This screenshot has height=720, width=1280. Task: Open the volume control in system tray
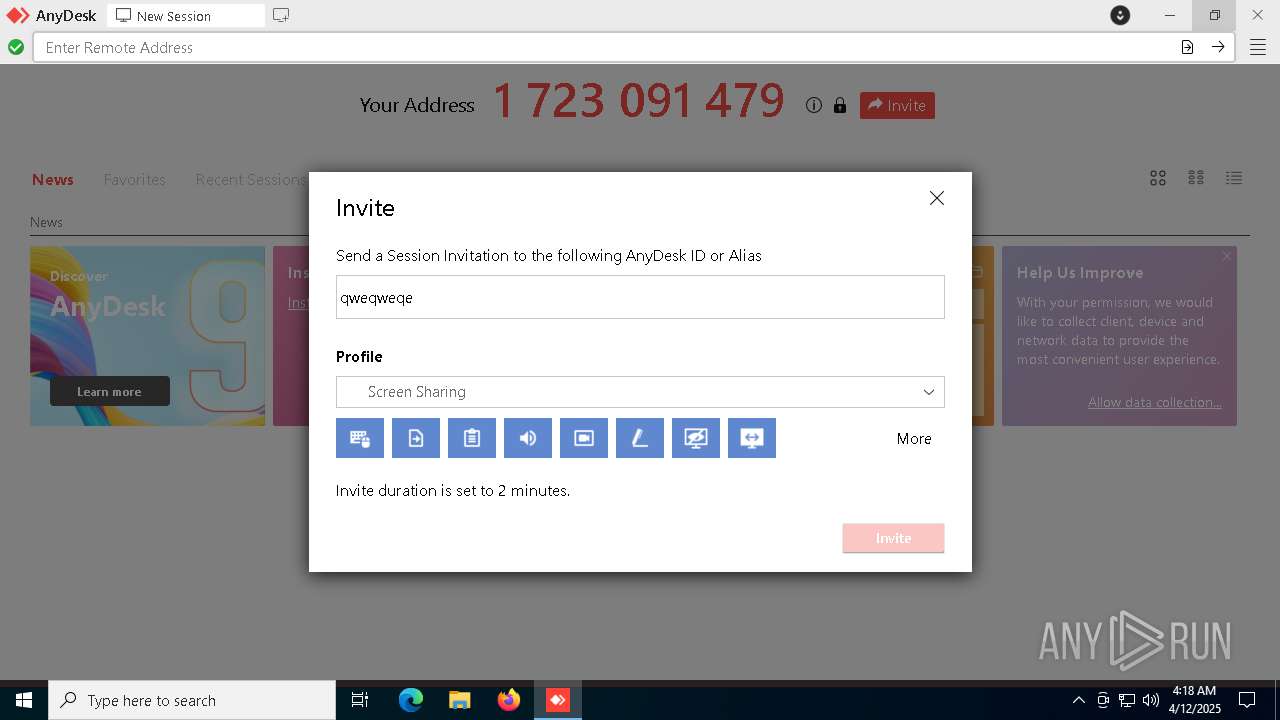(x=1151, y=700)
